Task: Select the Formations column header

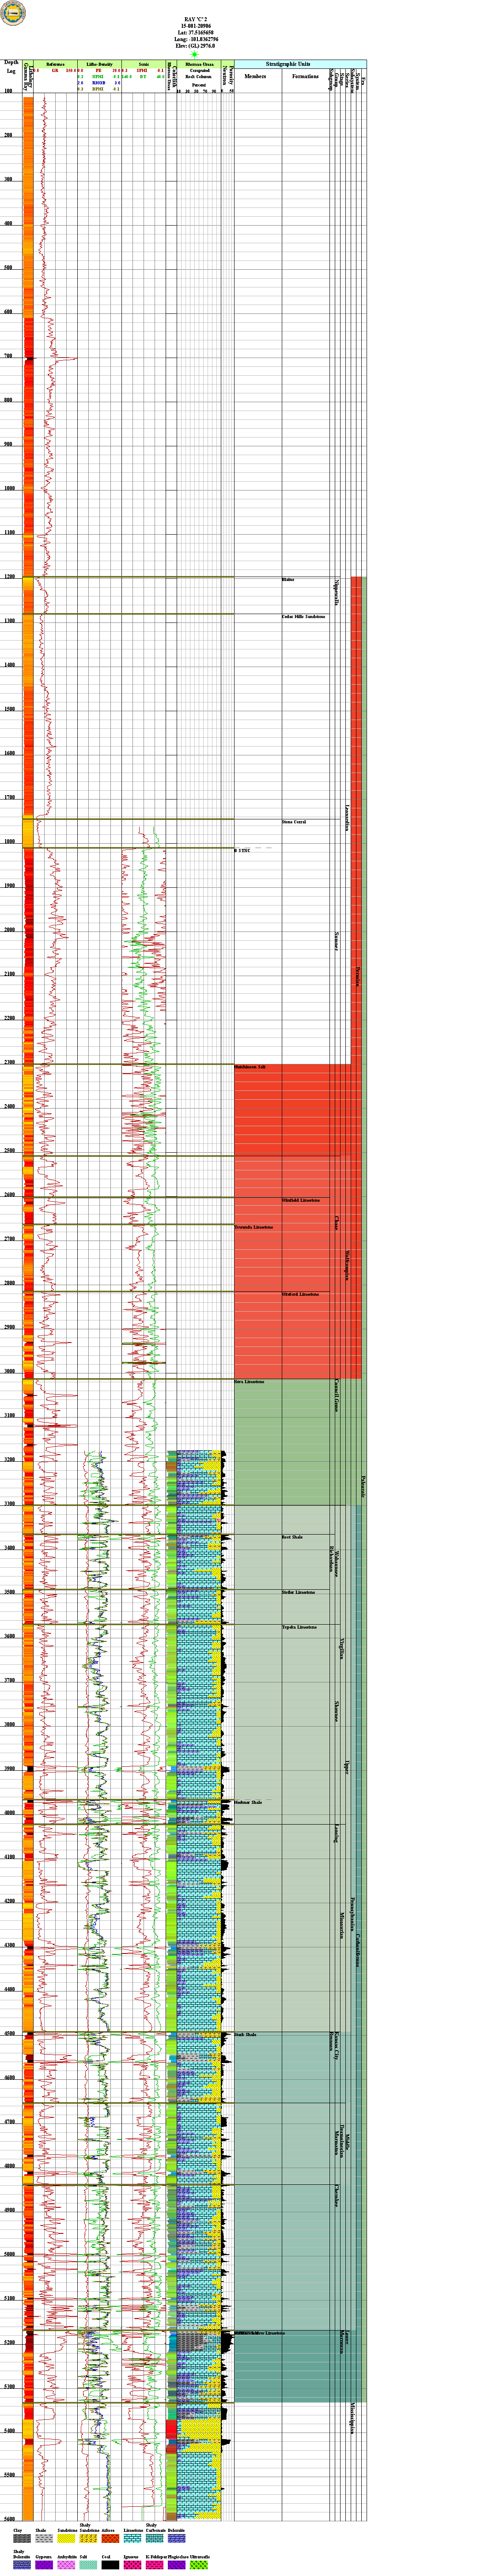Action: pyautogui.click(x=305, y=76)
